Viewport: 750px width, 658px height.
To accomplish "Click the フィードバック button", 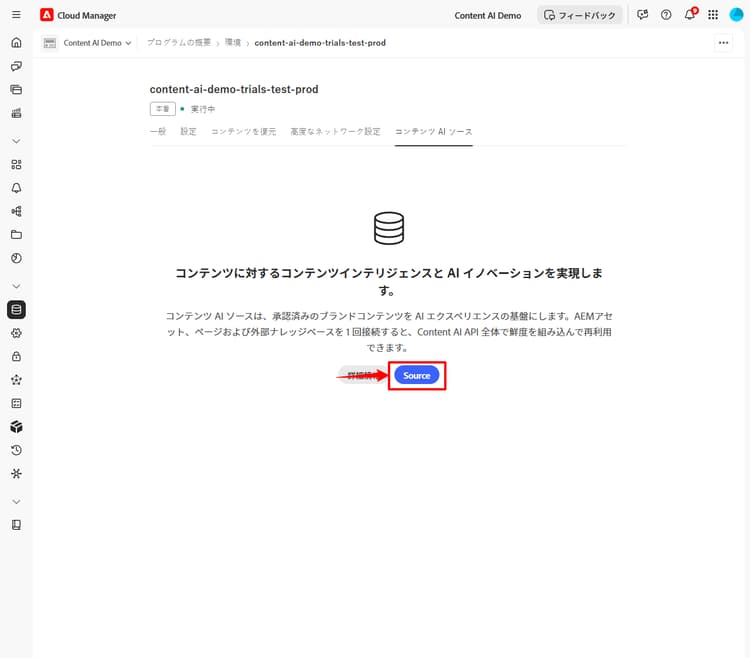I will coord(580,15).
